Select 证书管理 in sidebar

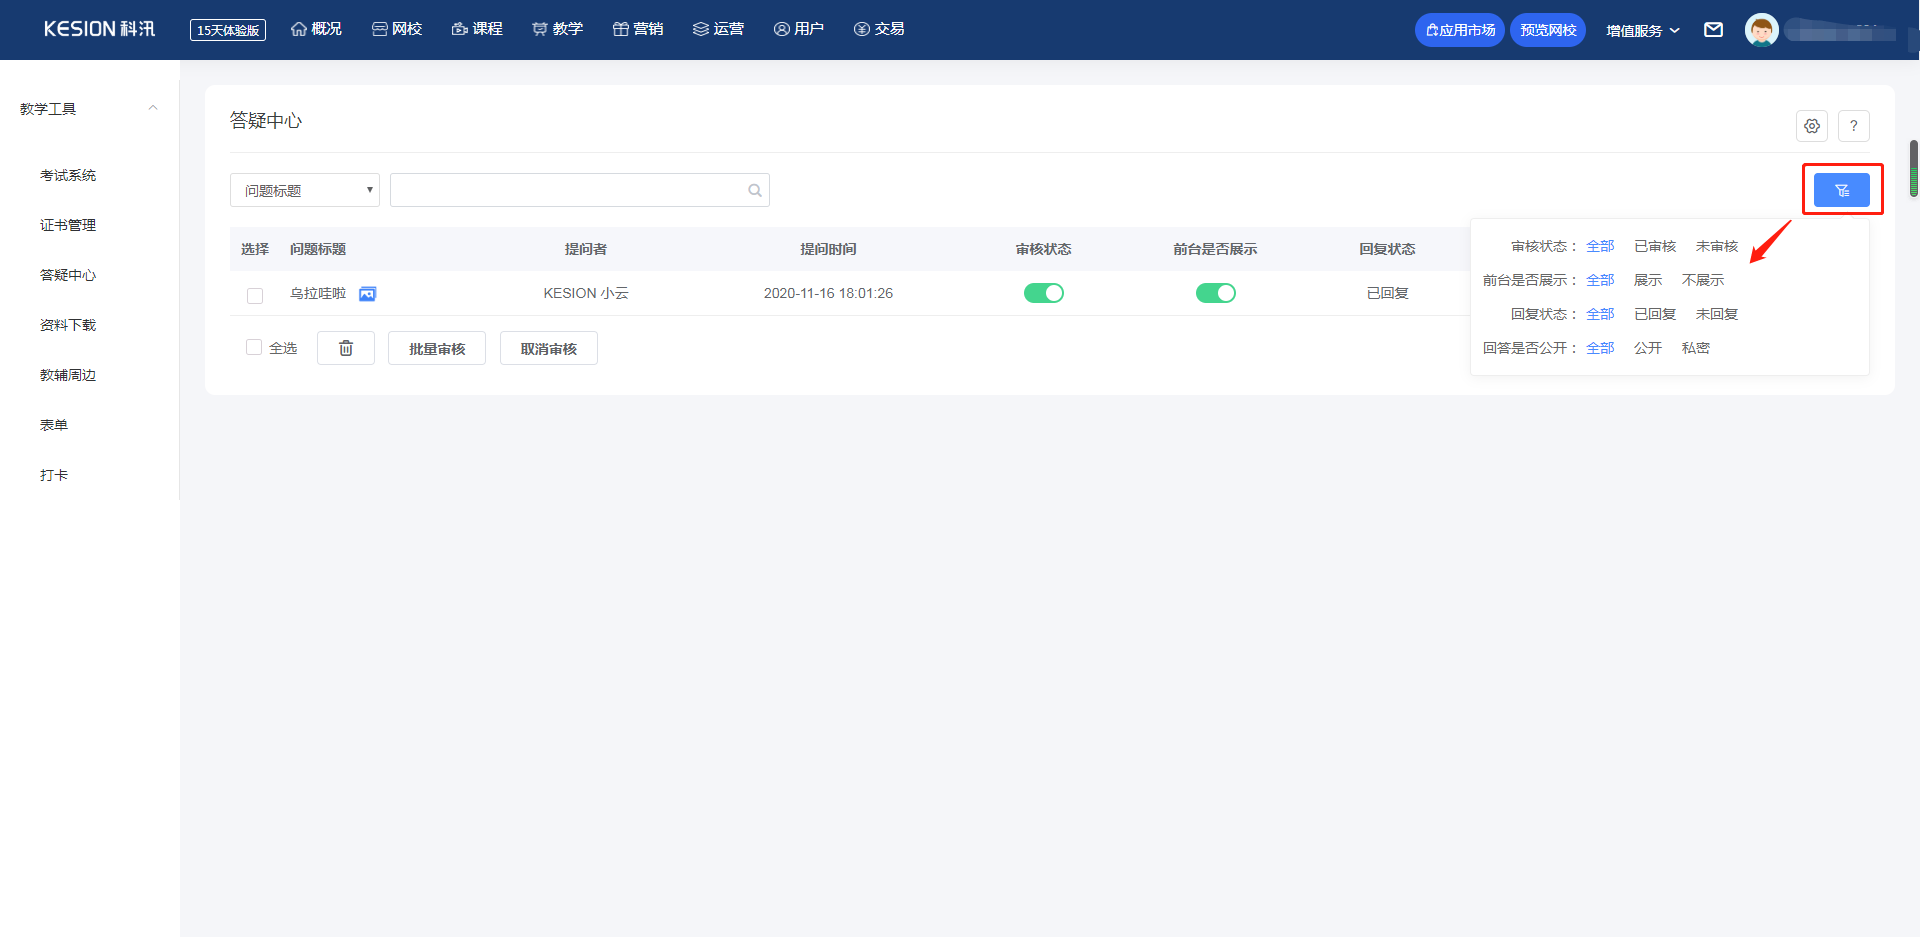tap(68, 225)
